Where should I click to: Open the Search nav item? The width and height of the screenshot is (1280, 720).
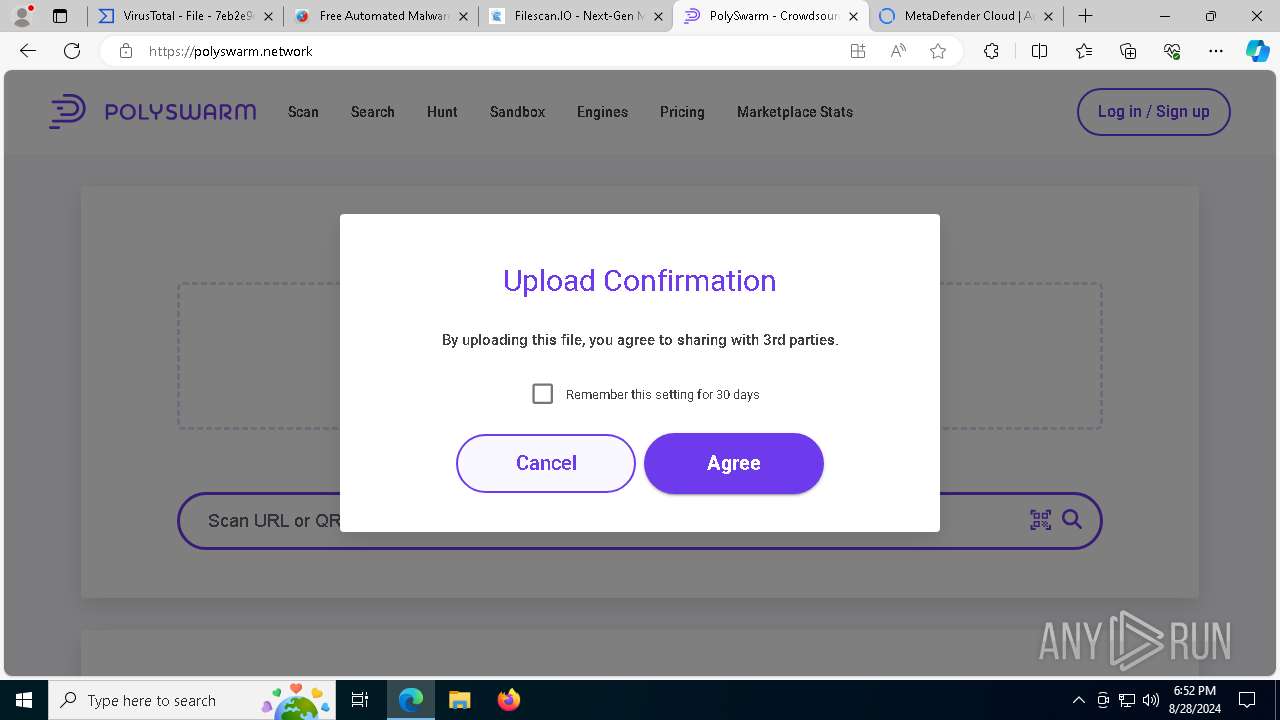click(372, 112)
